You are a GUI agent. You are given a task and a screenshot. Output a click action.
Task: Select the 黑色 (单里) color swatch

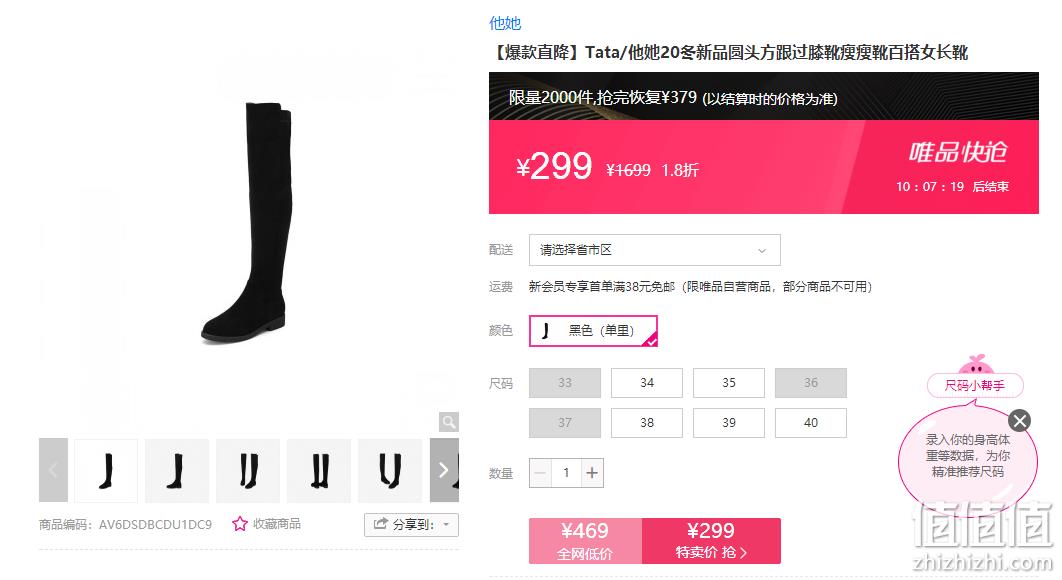(593, 331)
